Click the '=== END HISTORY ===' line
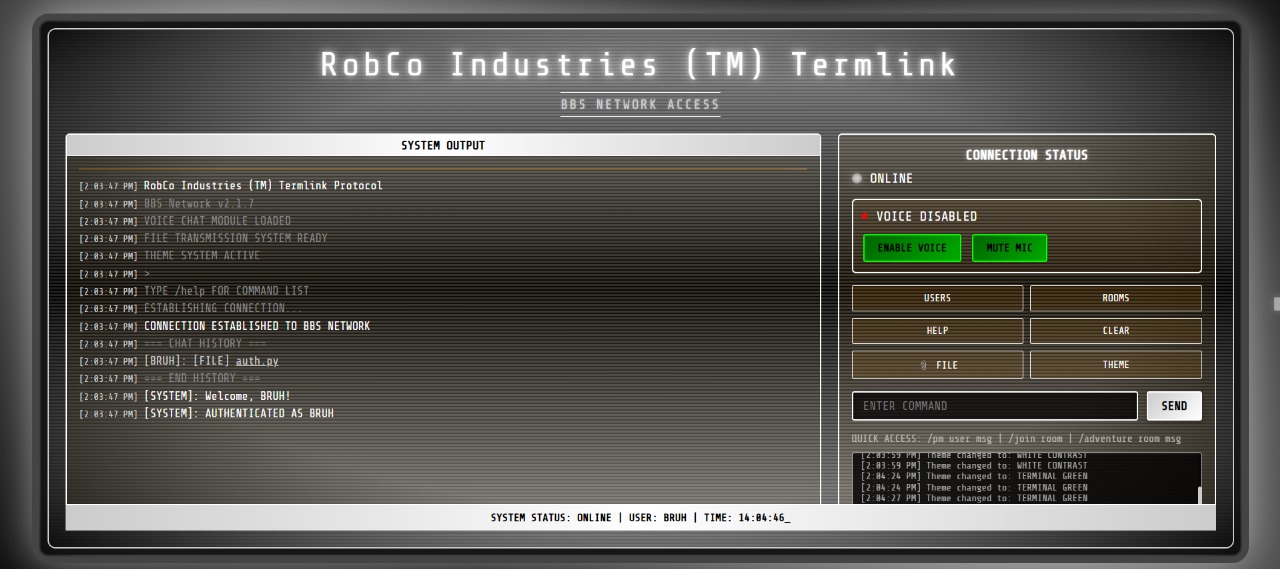Image resolution: width=1280 pixels, height=569 pixels. [202, 378]
